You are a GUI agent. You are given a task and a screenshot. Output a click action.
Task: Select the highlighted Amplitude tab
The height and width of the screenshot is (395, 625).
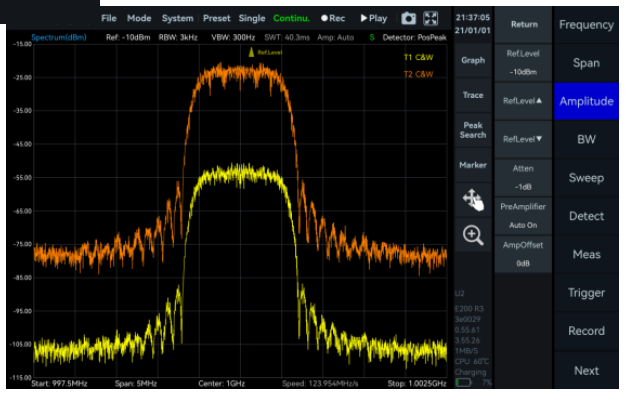(x=586, y=101)
